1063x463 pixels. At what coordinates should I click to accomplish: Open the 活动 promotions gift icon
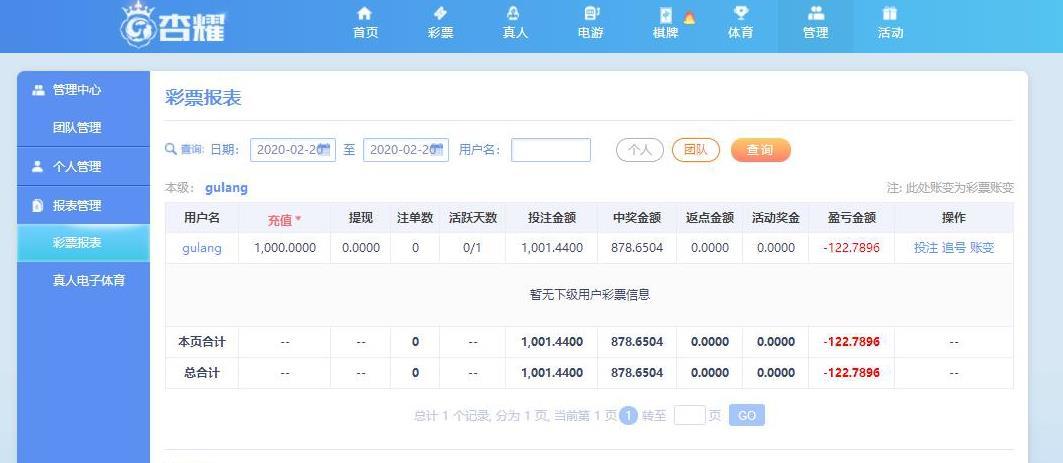click(x=890, y=14)
